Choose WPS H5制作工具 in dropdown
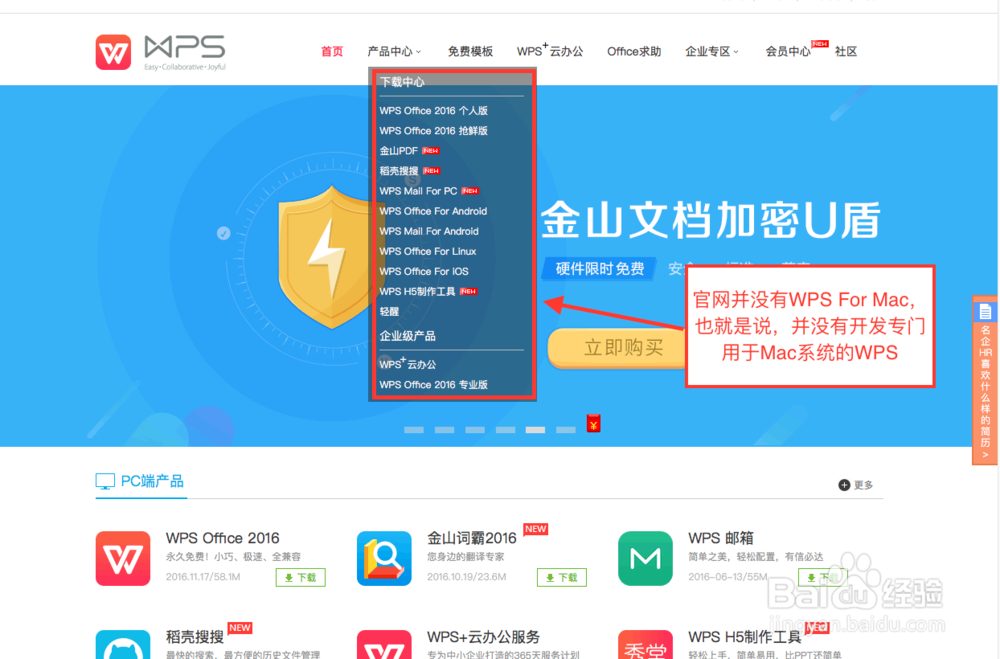This screenshot has width=1000, height=659. coord(417,292)
